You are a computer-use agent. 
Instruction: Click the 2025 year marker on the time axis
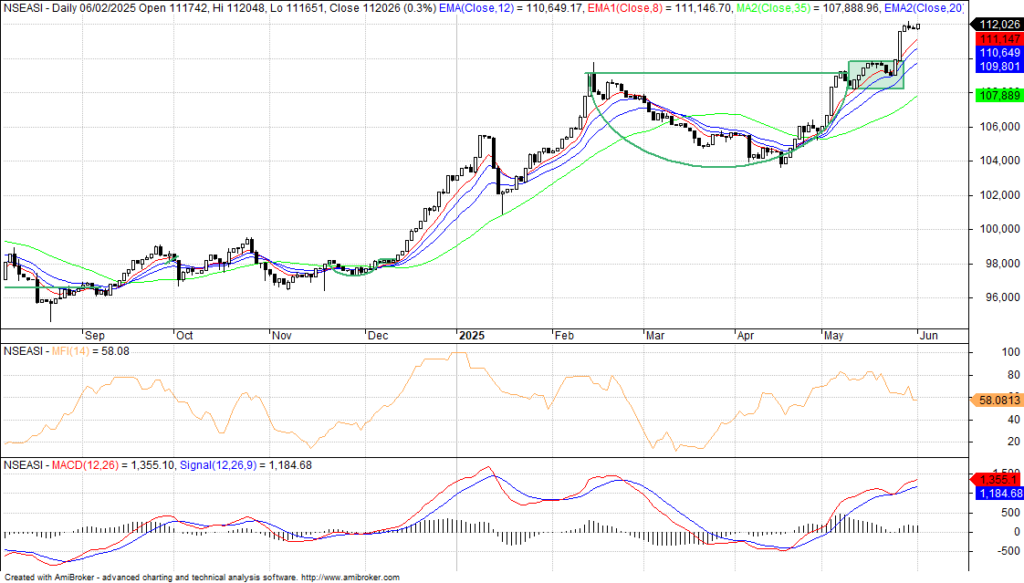tap(471, 336)
